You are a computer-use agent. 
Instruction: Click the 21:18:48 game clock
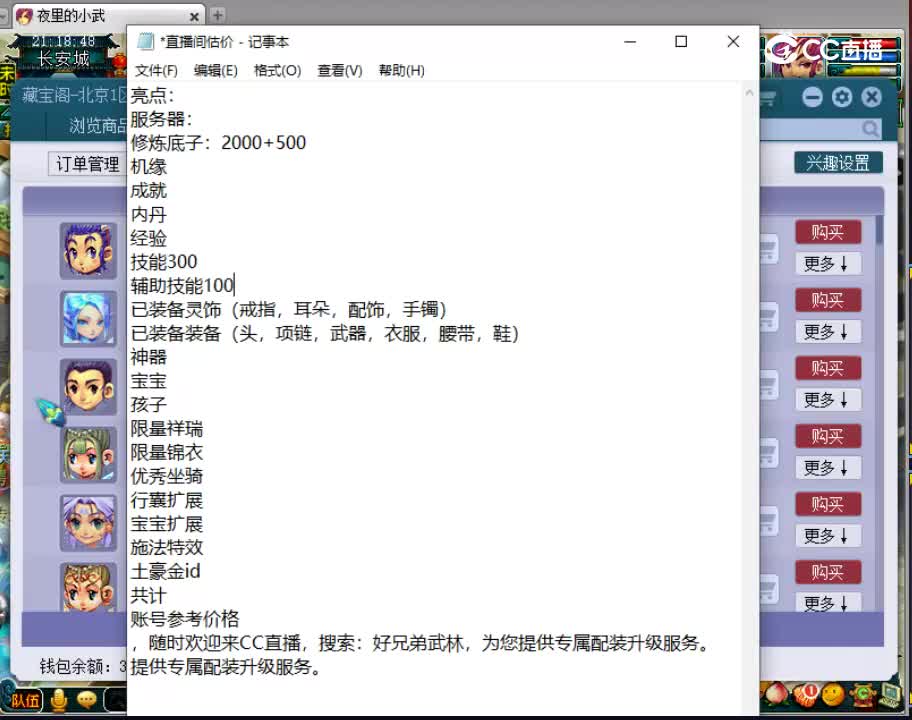(63, 41)
